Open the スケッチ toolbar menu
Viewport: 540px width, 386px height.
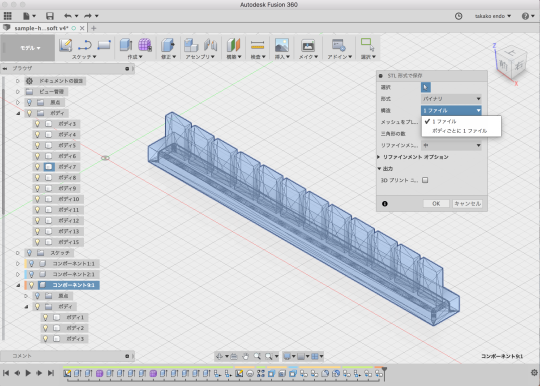[84, 57]
